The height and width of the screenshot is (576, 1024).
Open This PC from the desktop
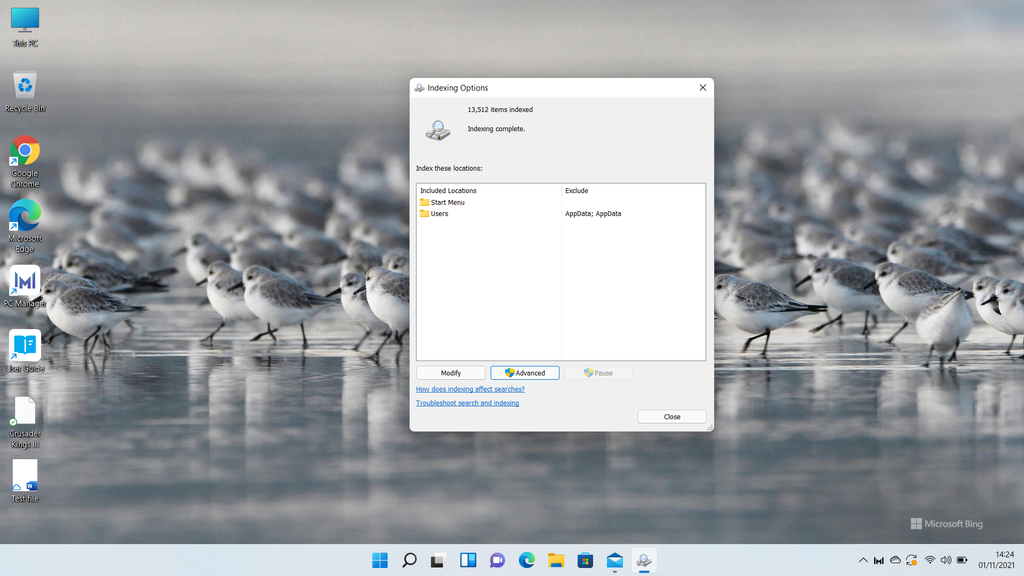point(23,22)
